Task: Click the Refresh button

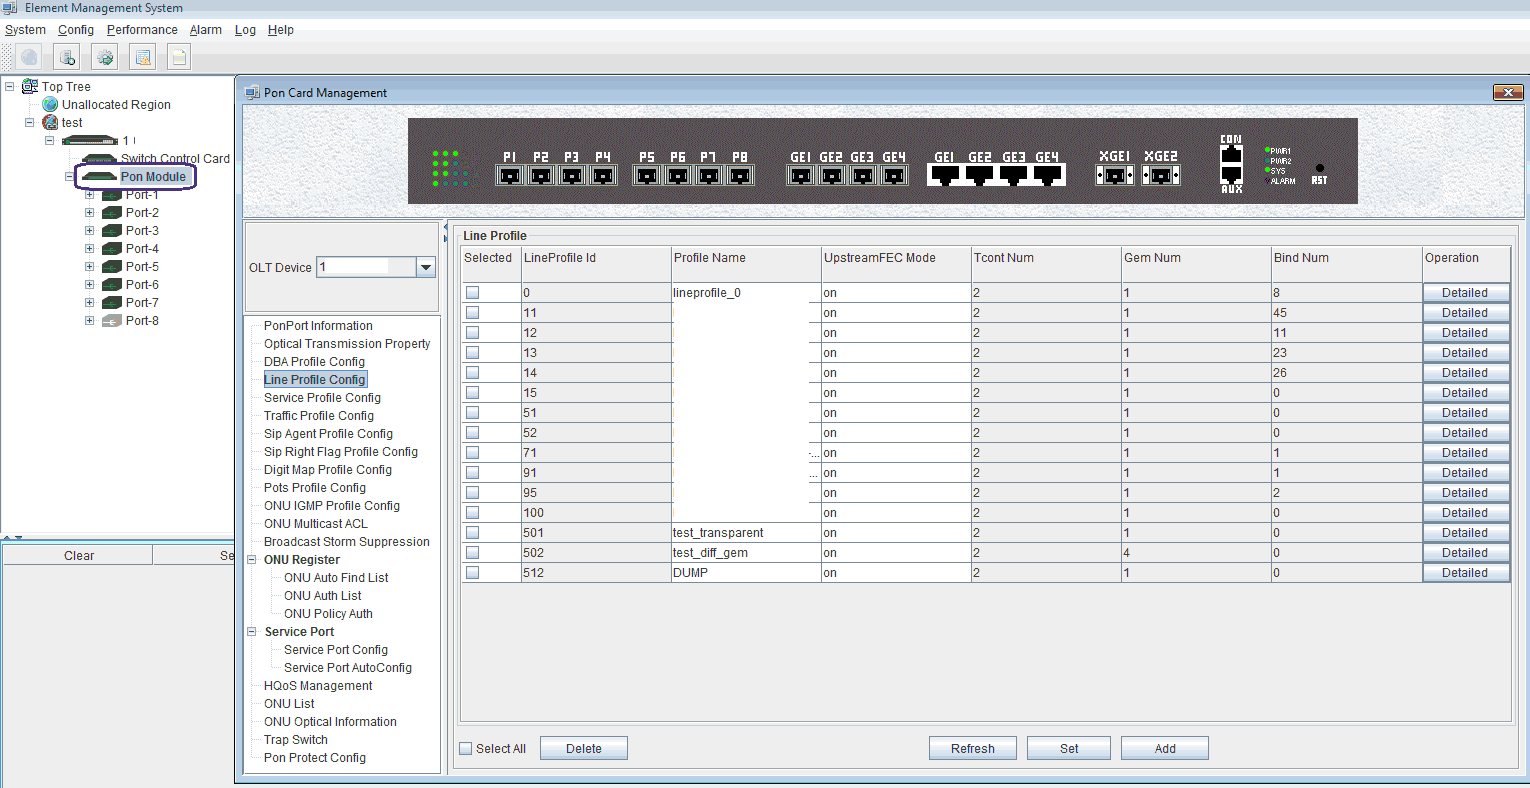Action: click(x=972, y=749)
